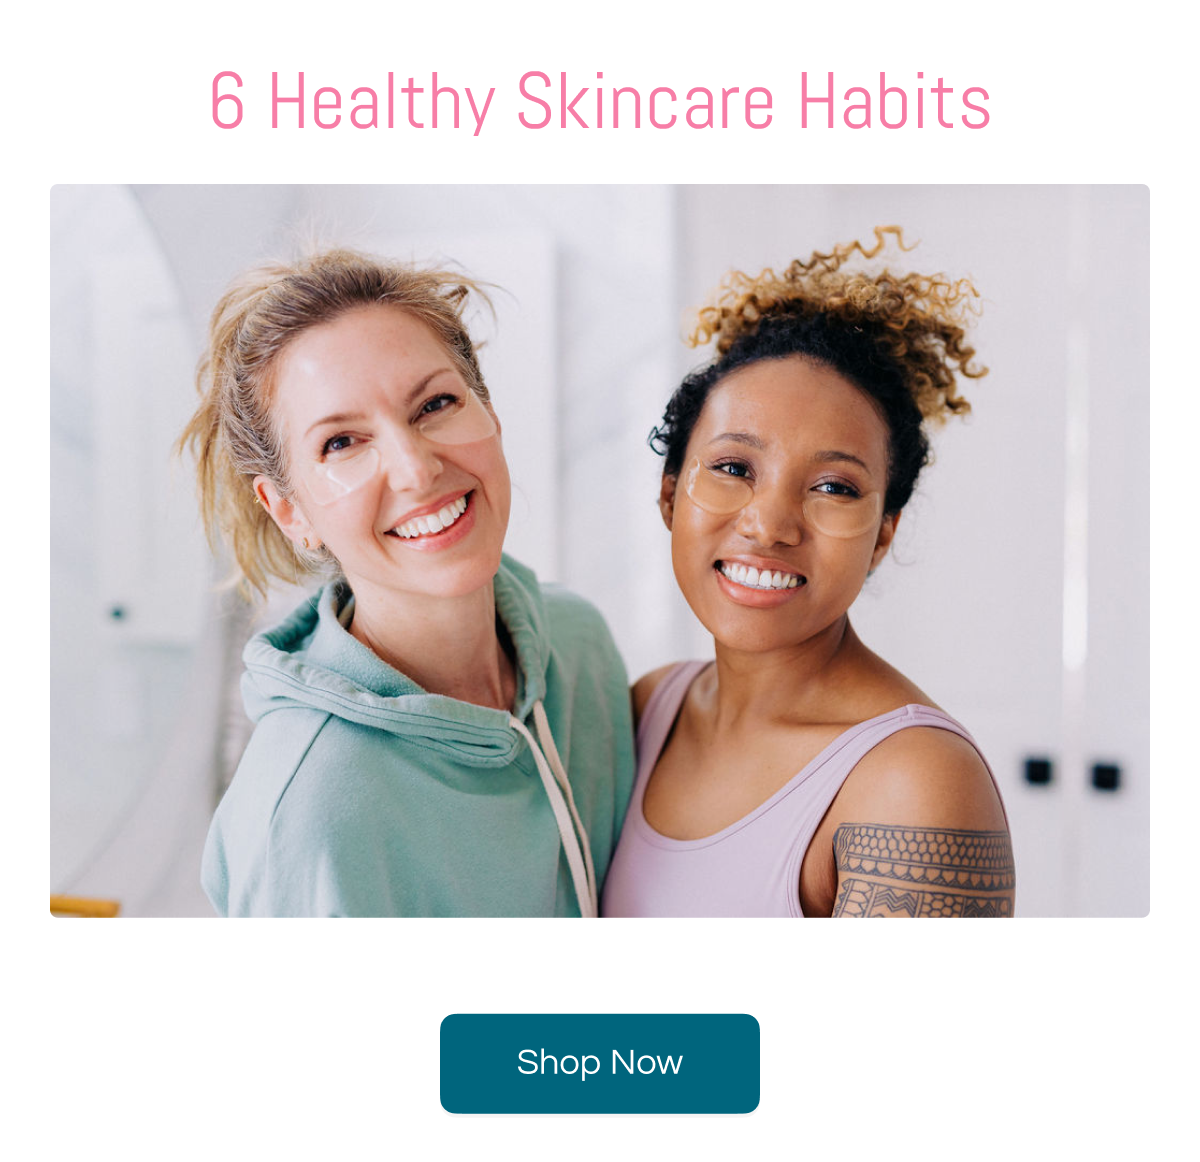Click the black cabinet knobs in the photo
The width and height of the screenshot is (1200, 1162).
point(1072,773)
